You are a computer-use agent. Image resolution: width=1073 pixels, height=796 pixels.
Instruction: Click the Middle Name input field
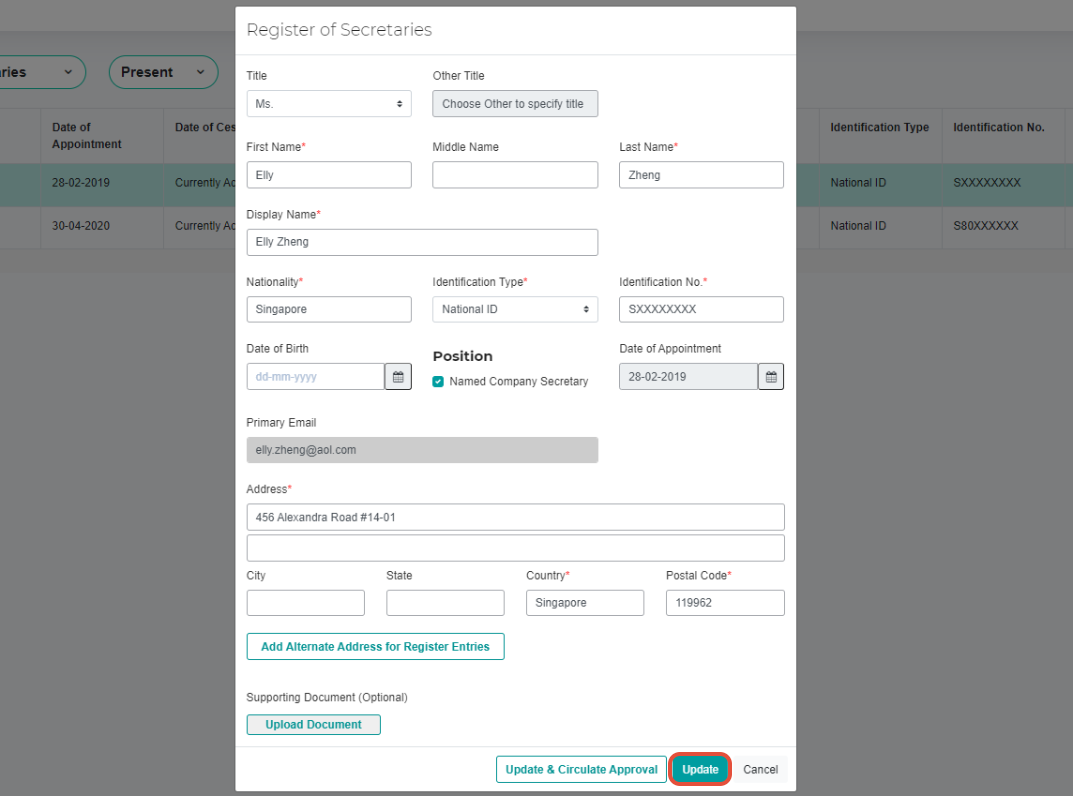click(x=514, y=174)
